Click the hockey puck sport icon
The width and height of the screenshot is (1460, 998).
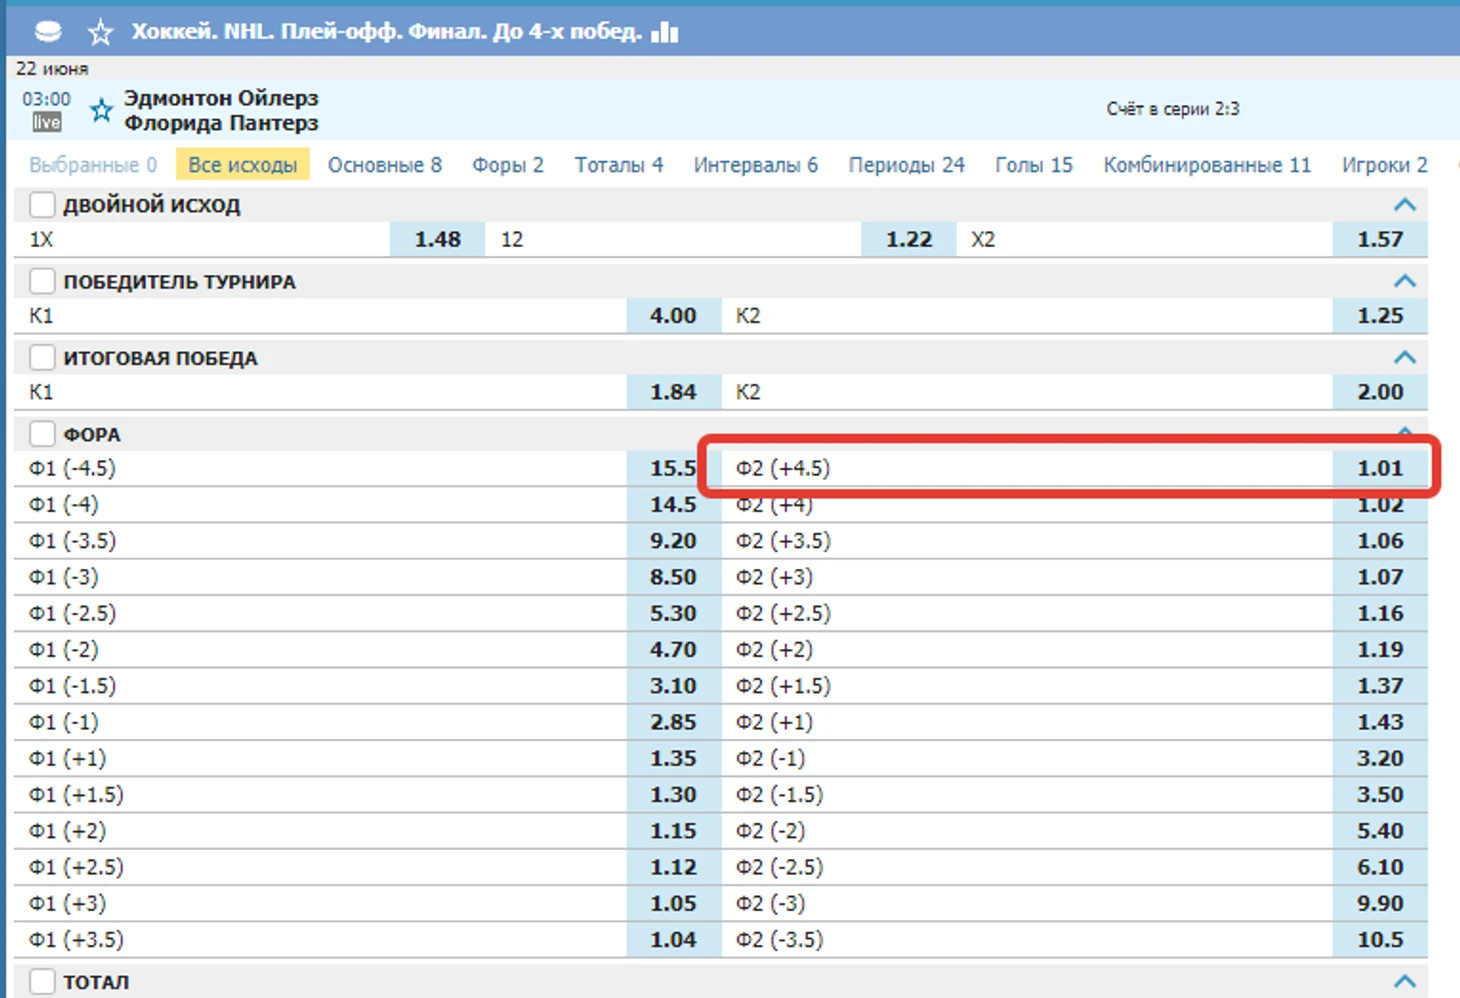47,32
